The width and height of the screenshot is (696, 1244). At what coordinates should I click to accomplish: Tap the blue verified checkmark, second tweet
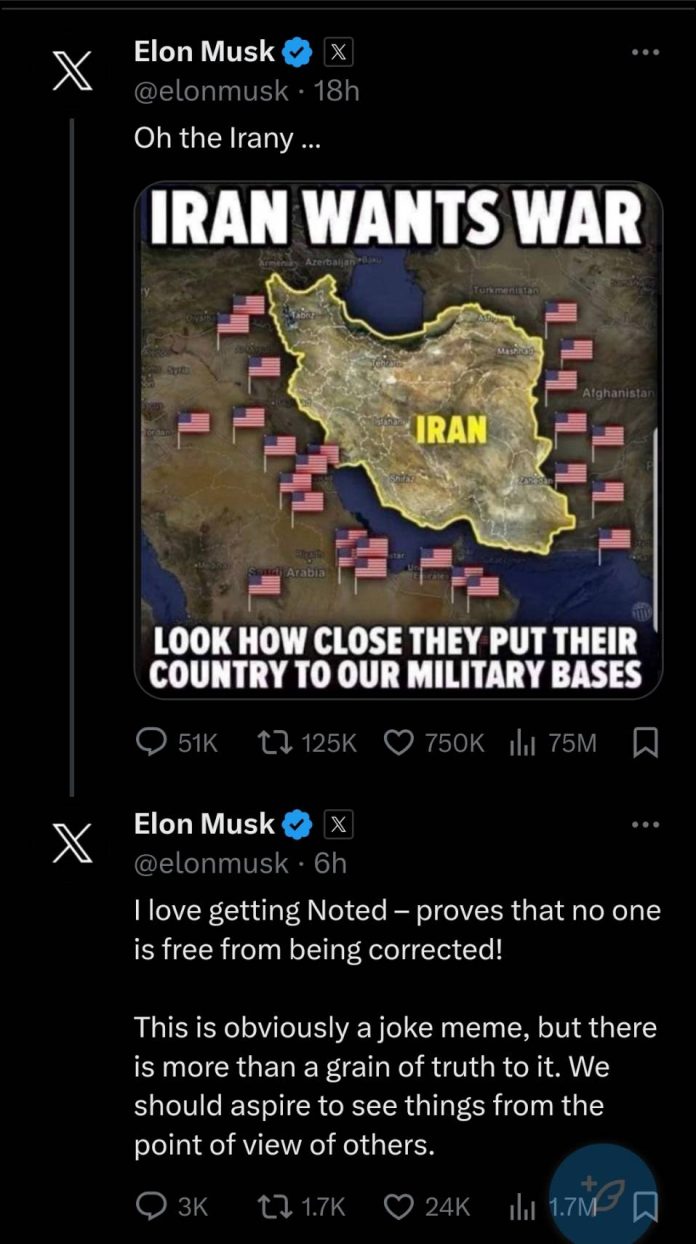(297, 824)
